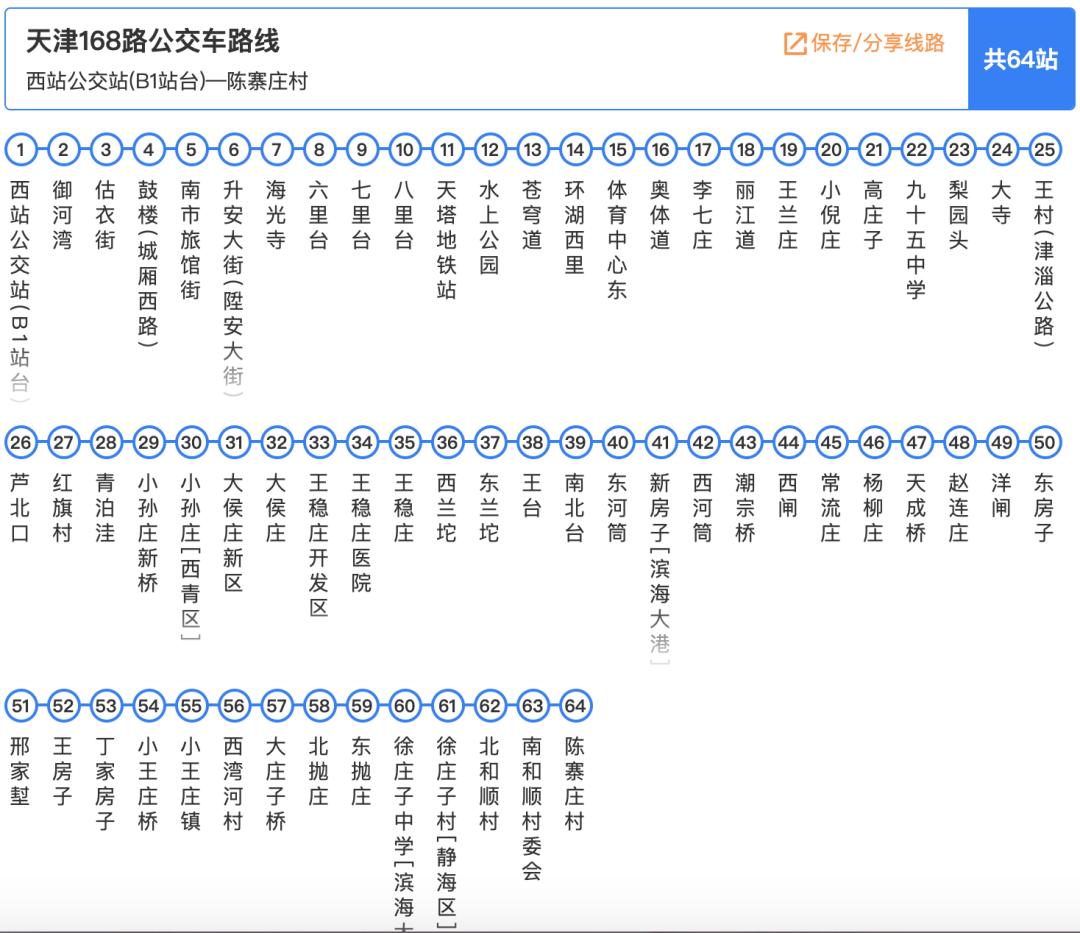Image resolution: width=1080 pixels, height=933 pixels.
Task: Open stop name 六里台
Action: tap(319, 215)
